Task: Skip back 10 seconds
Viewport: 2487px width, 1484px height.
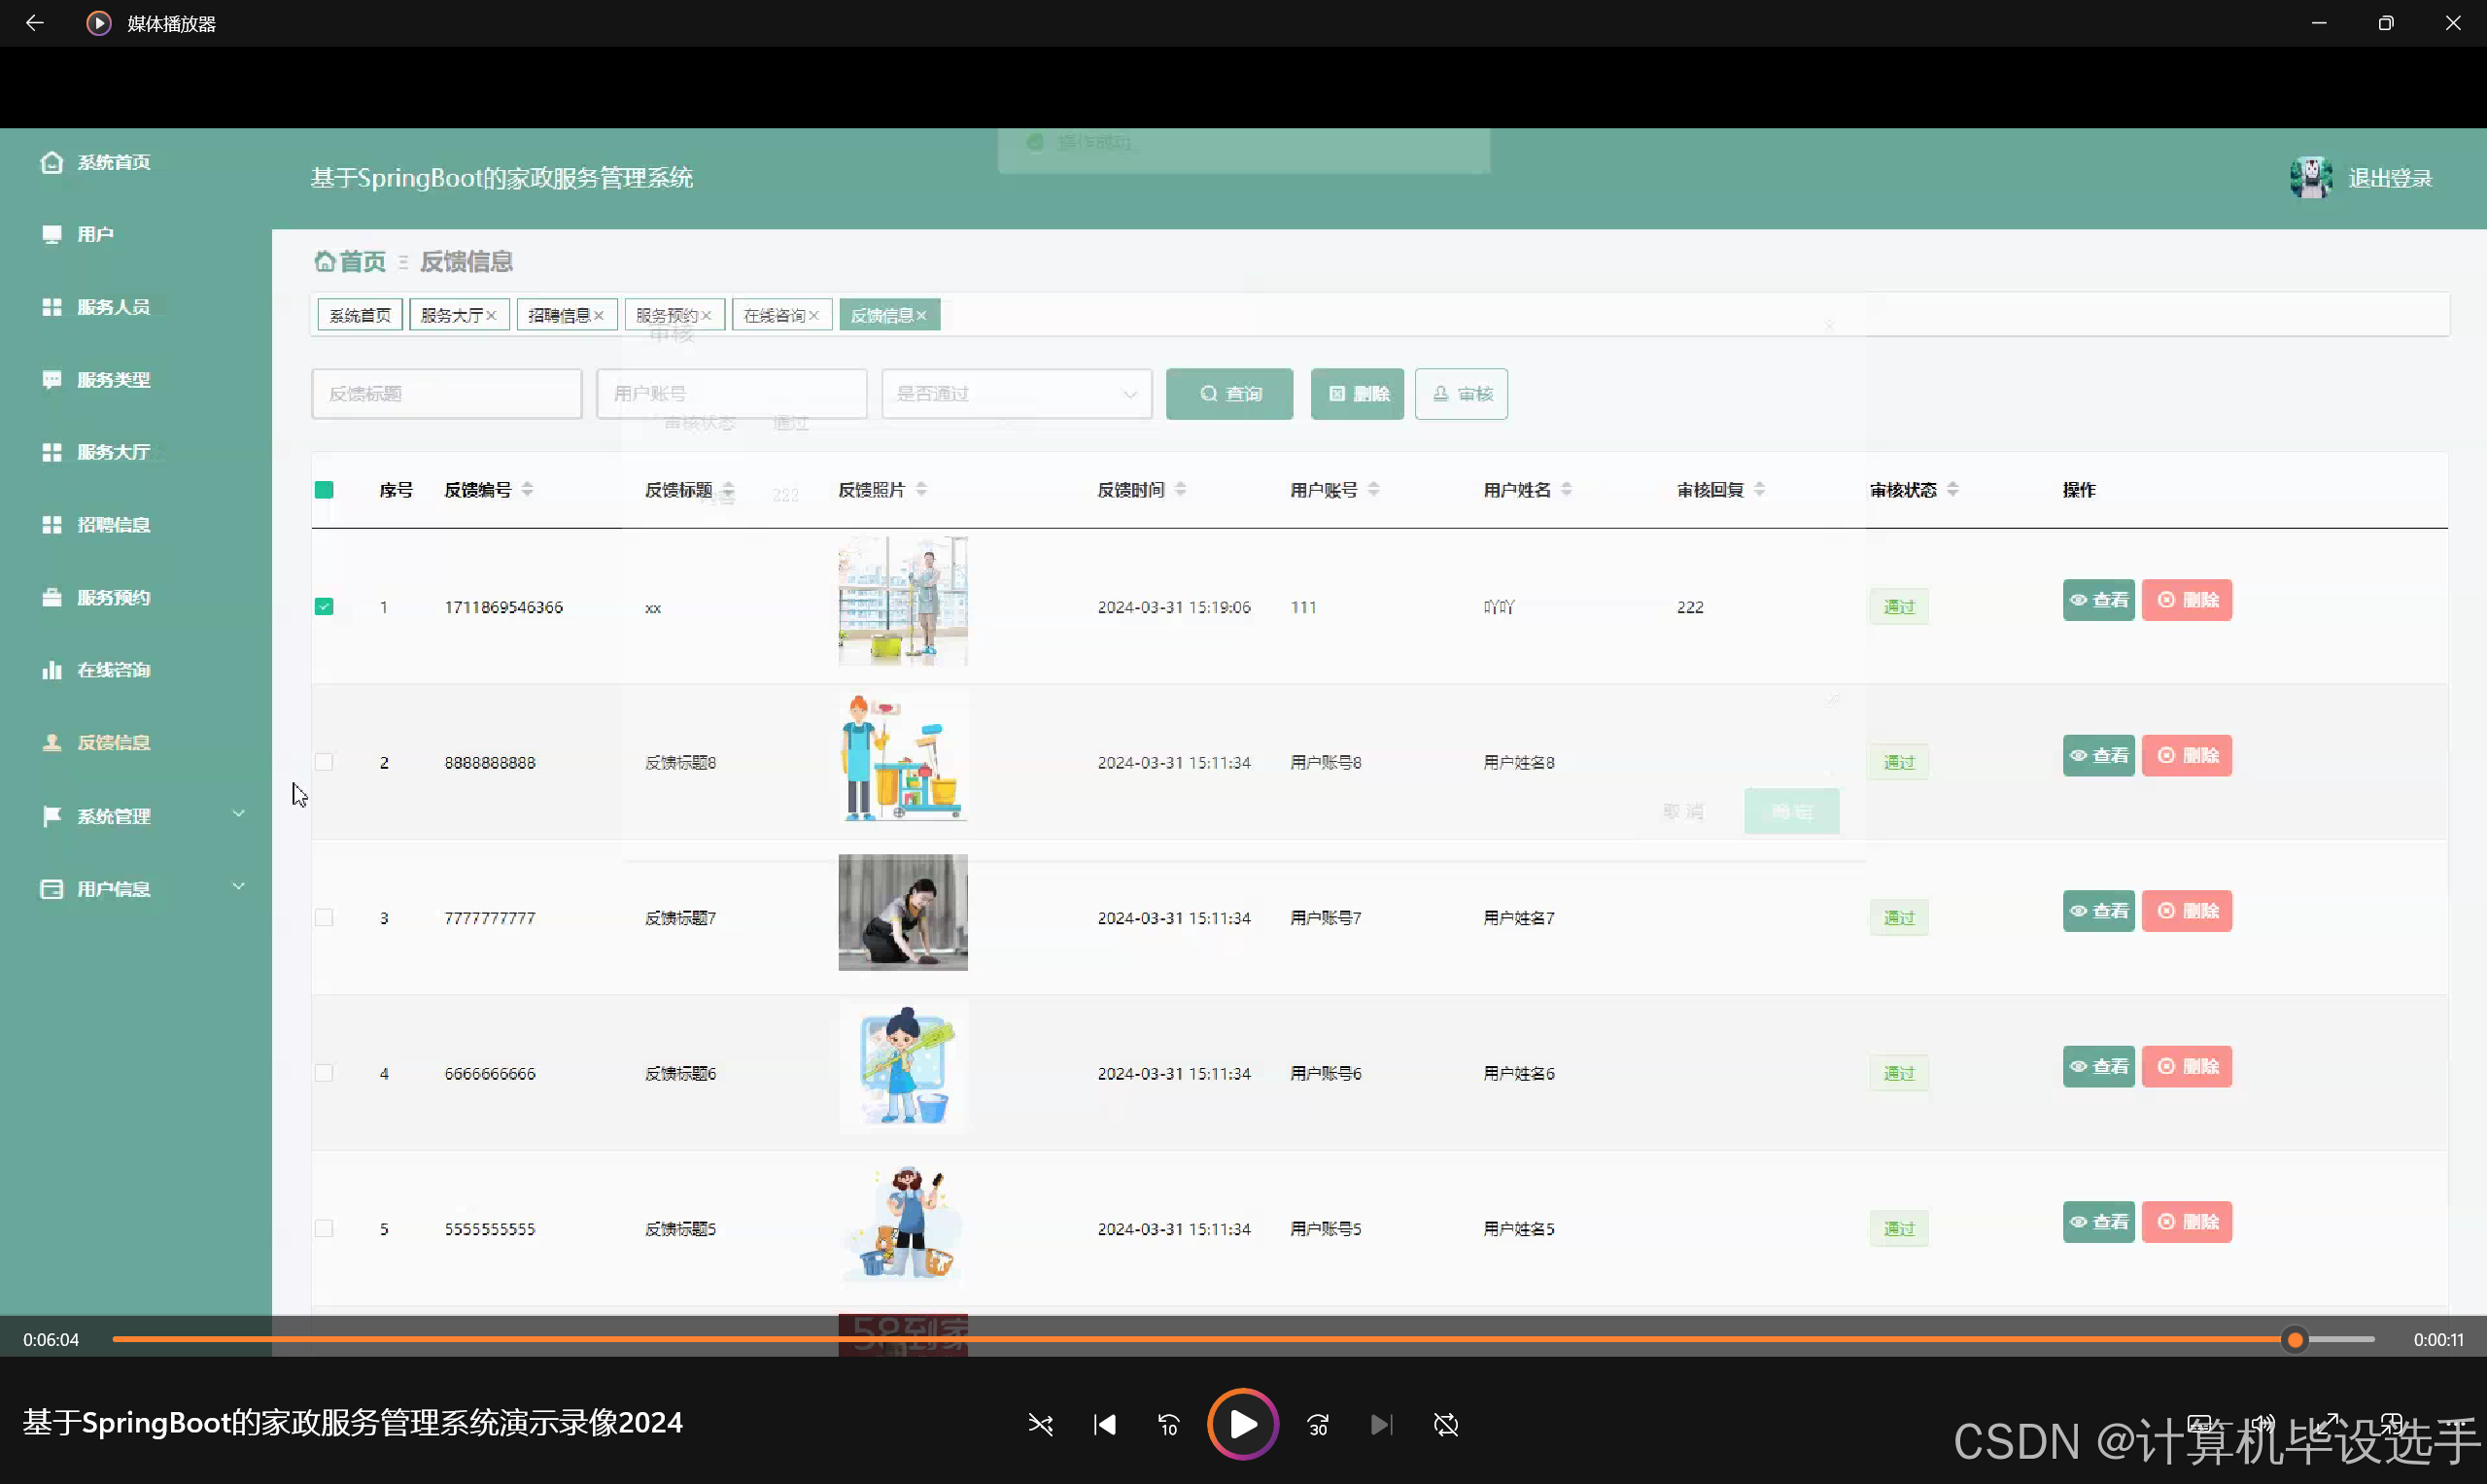Action: (1168, 1424)
